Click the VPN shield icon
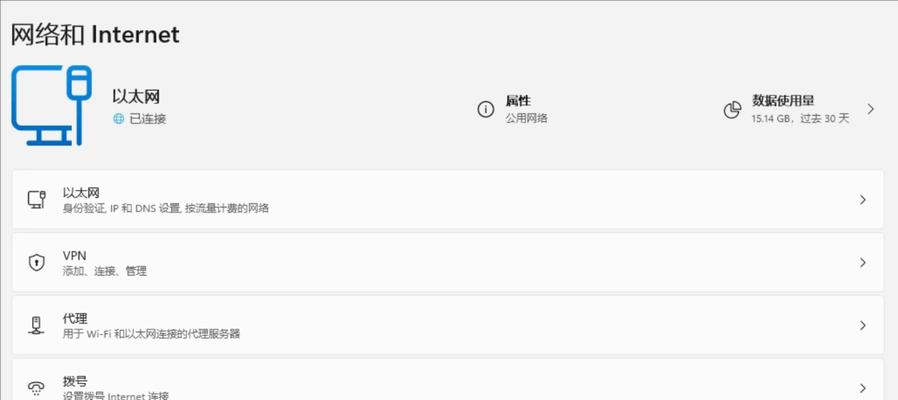Screen dimensions: 898x400 click(x=37, y=262)
